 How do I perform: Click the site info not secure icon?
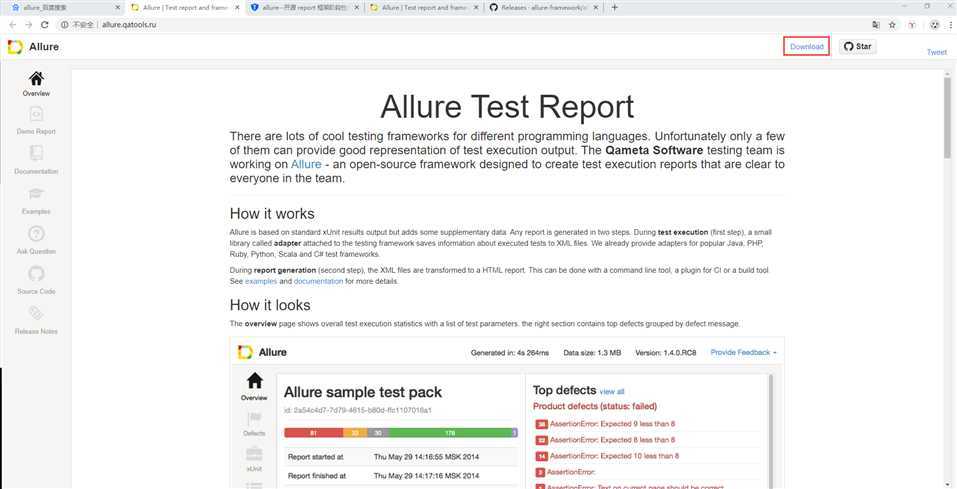coord(65,25)
